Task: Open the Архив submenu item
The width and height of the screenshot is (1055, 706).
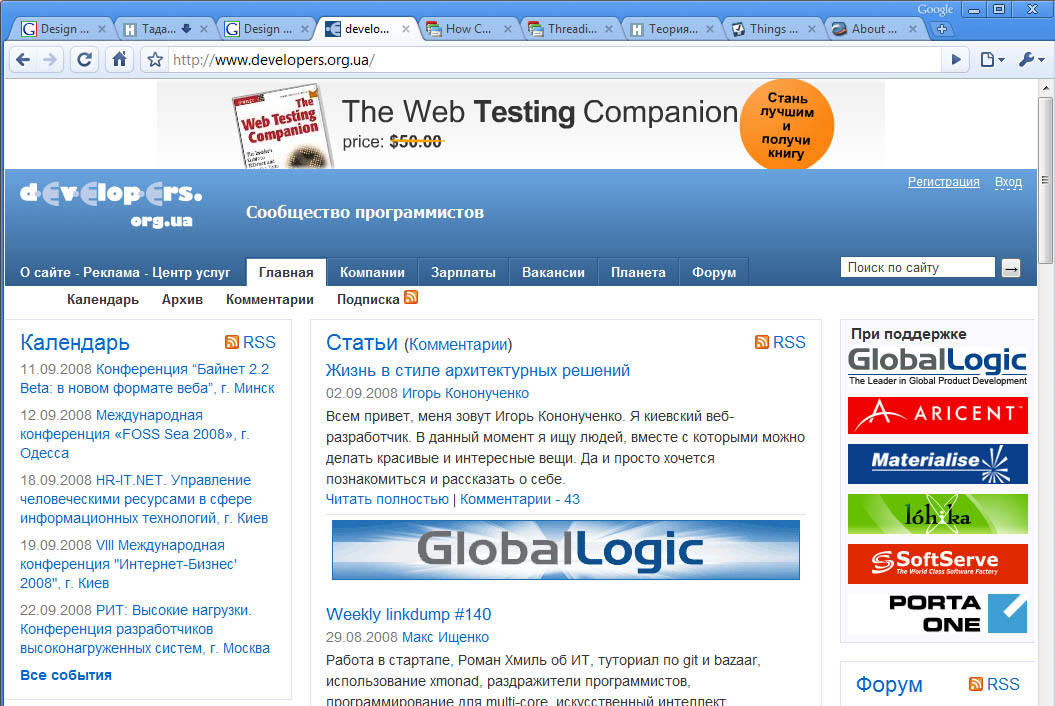Action: click(182, 299)
